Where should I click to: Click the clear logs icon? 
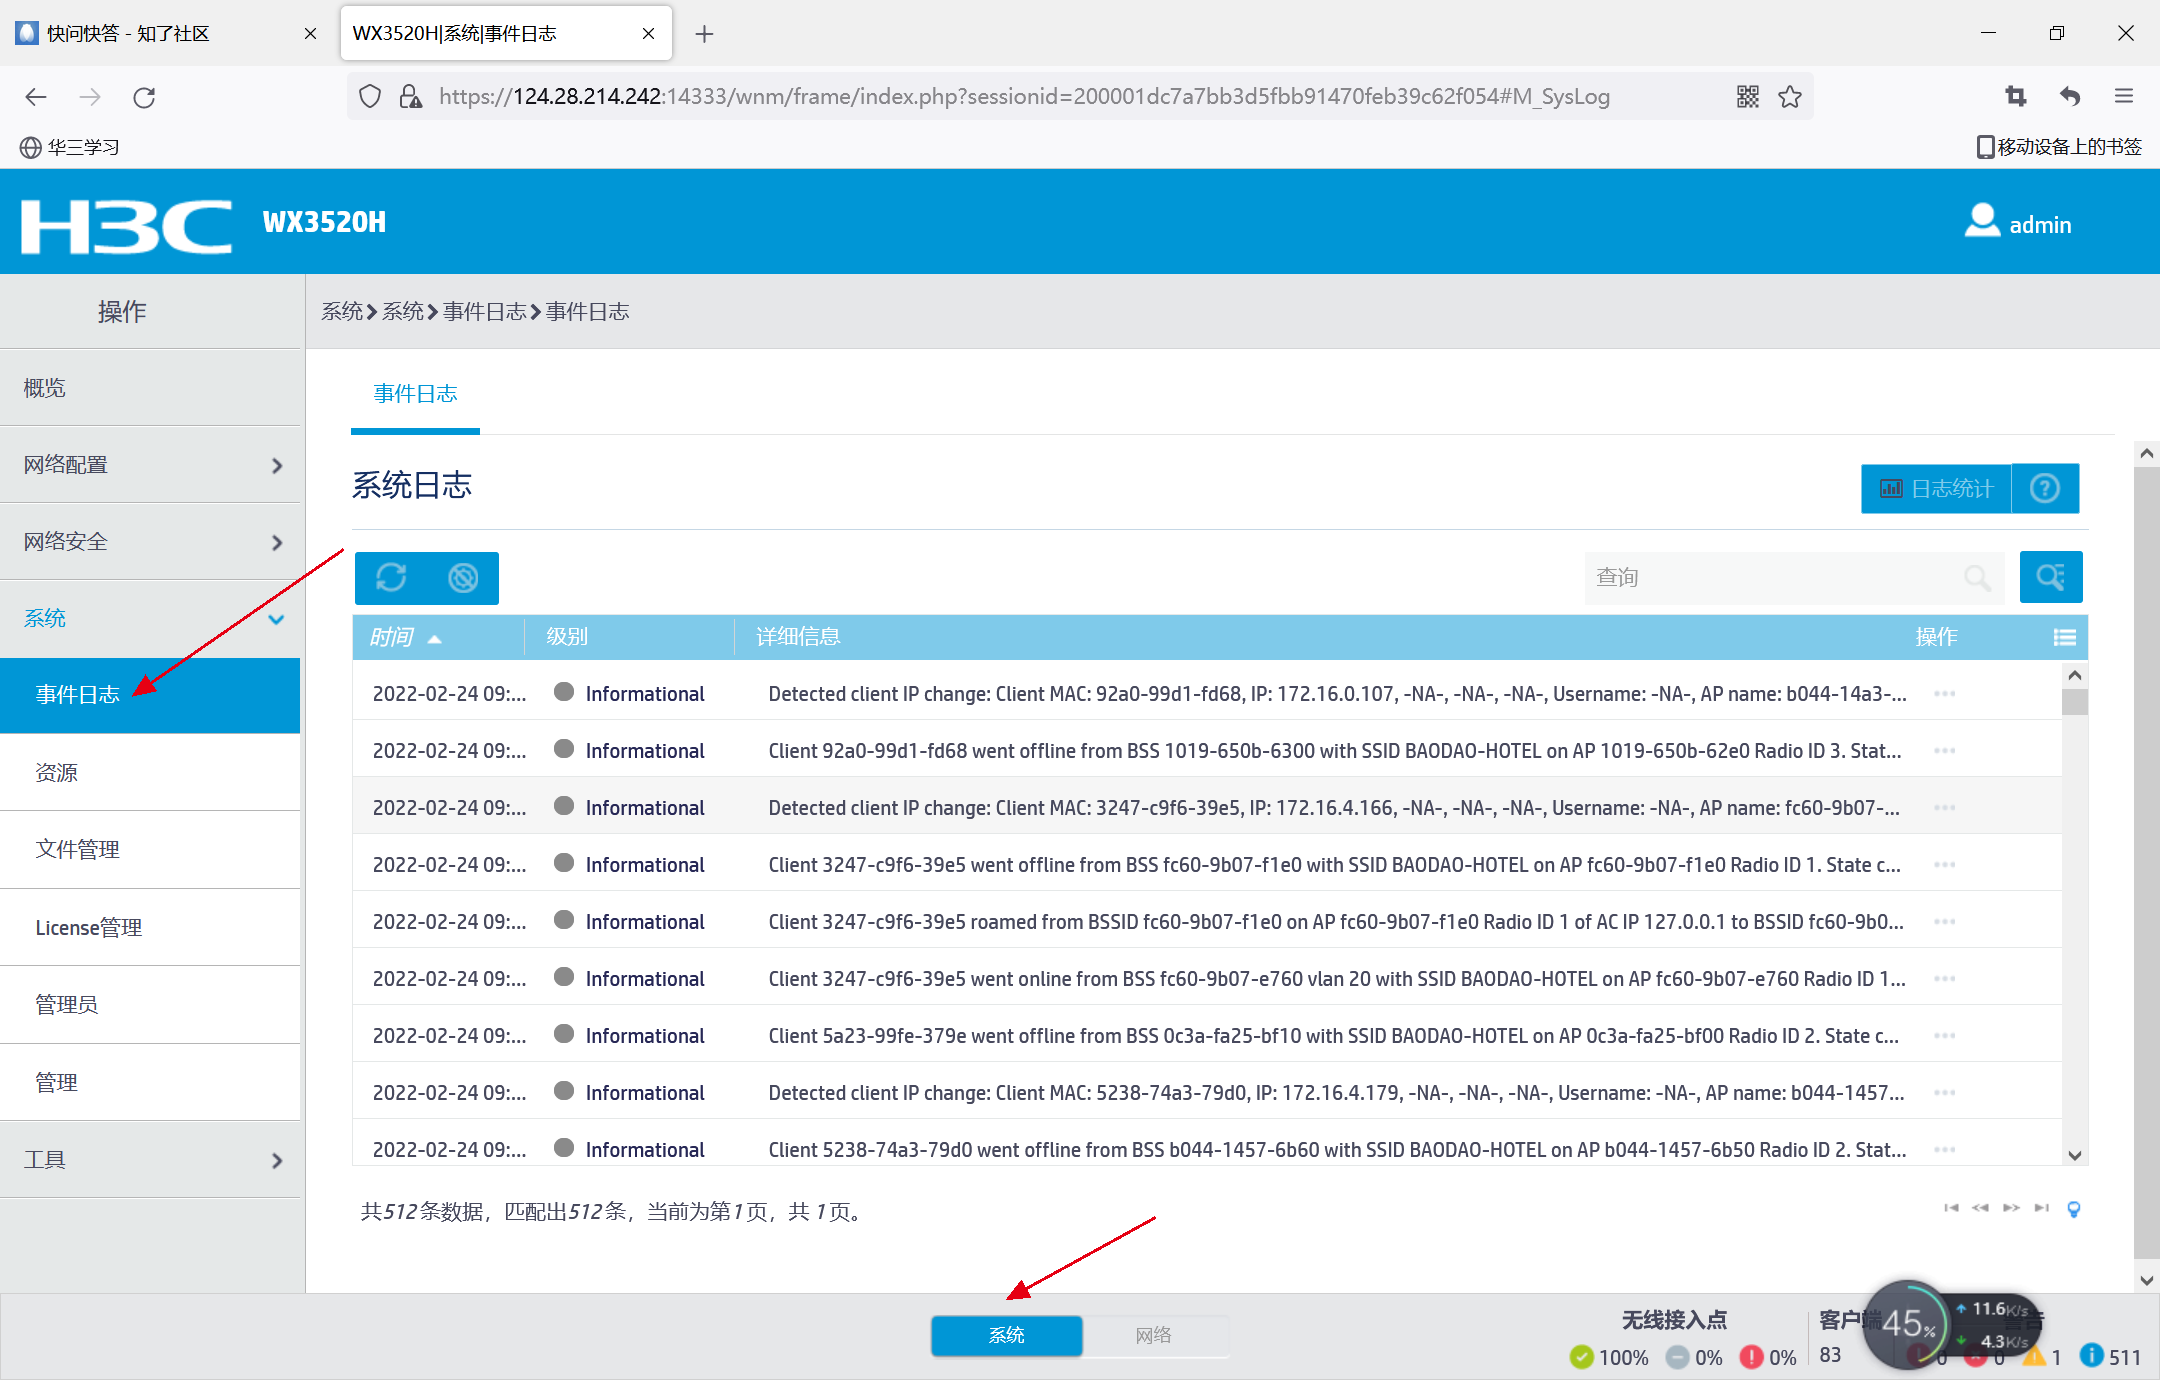[x=463, y=578]
